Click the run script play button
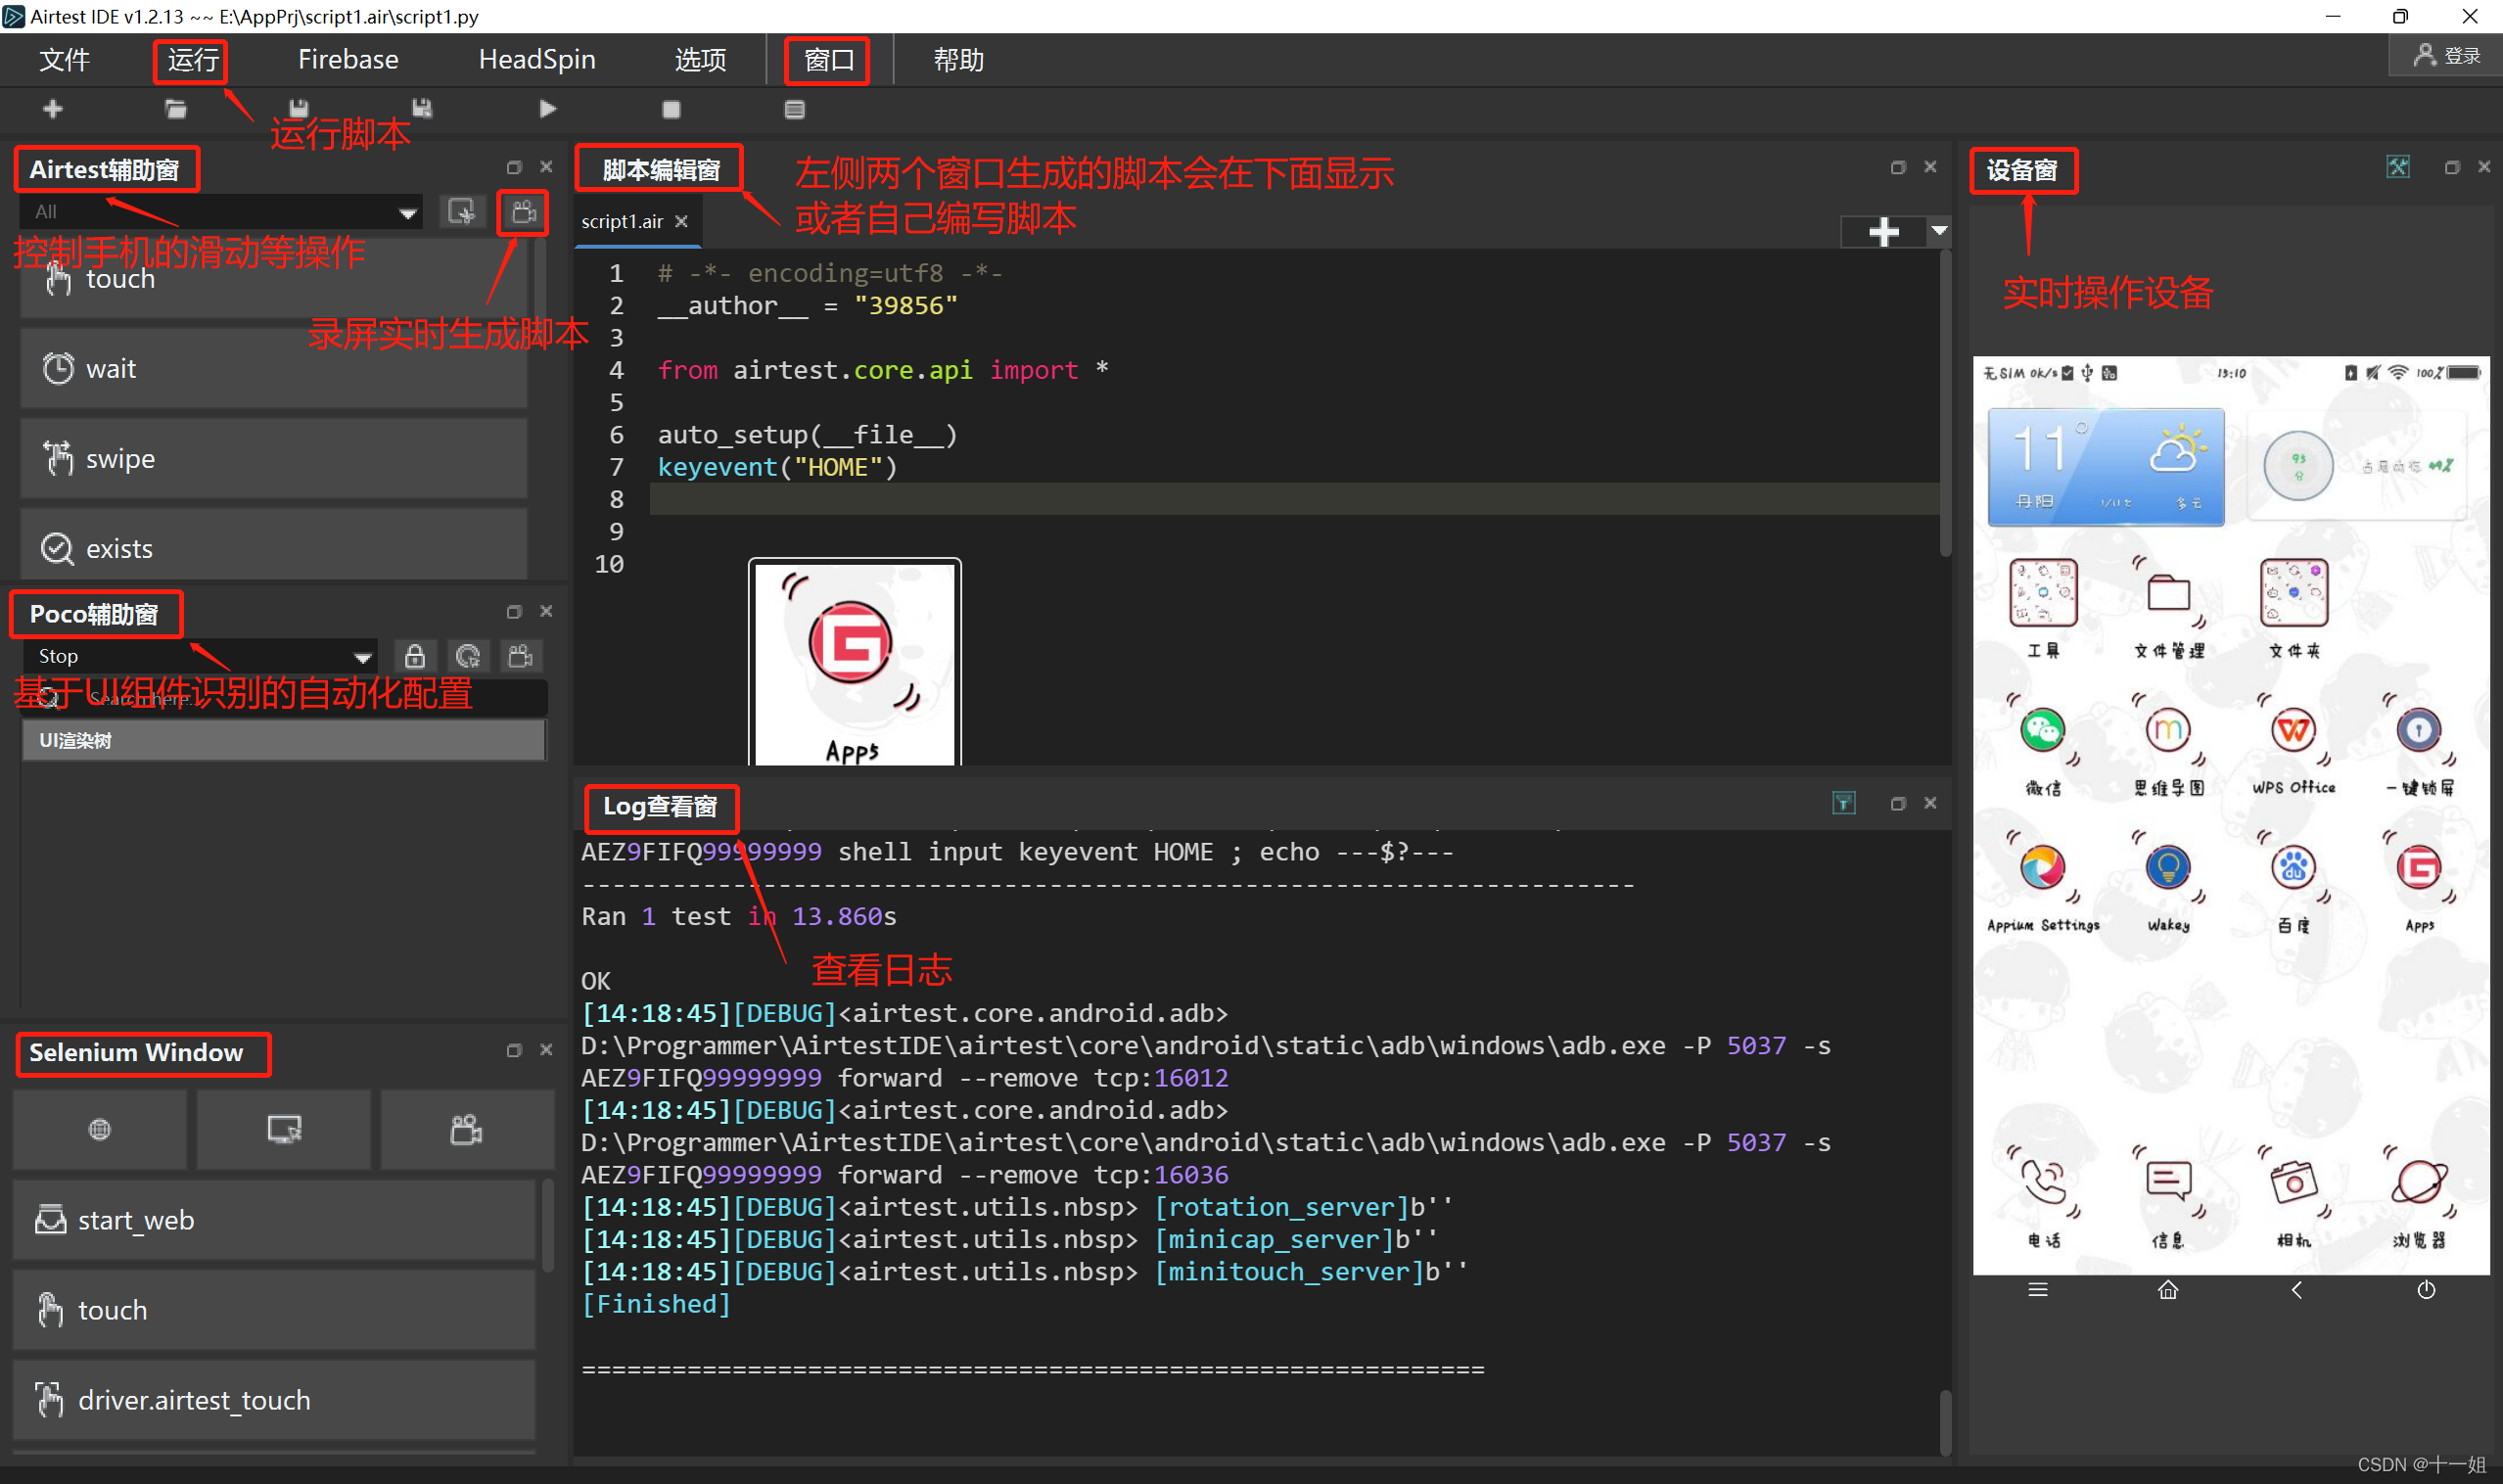This screenshot has height=1484, width=2503. (x=547, y=109)
